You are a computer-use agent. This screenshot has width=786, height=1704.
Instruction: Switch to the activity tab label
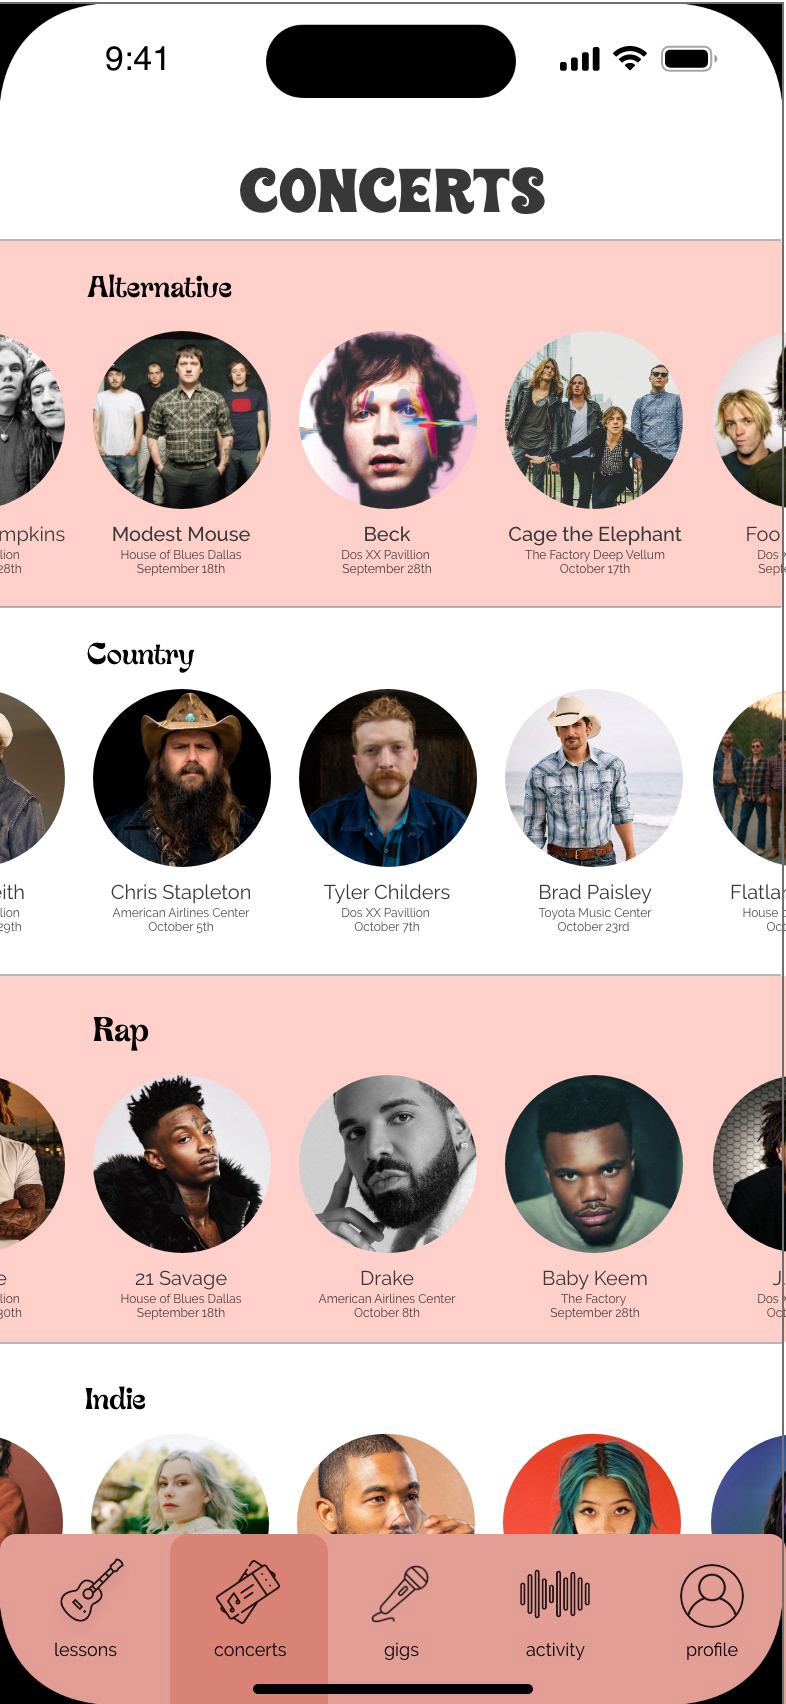click(555, 1650)
